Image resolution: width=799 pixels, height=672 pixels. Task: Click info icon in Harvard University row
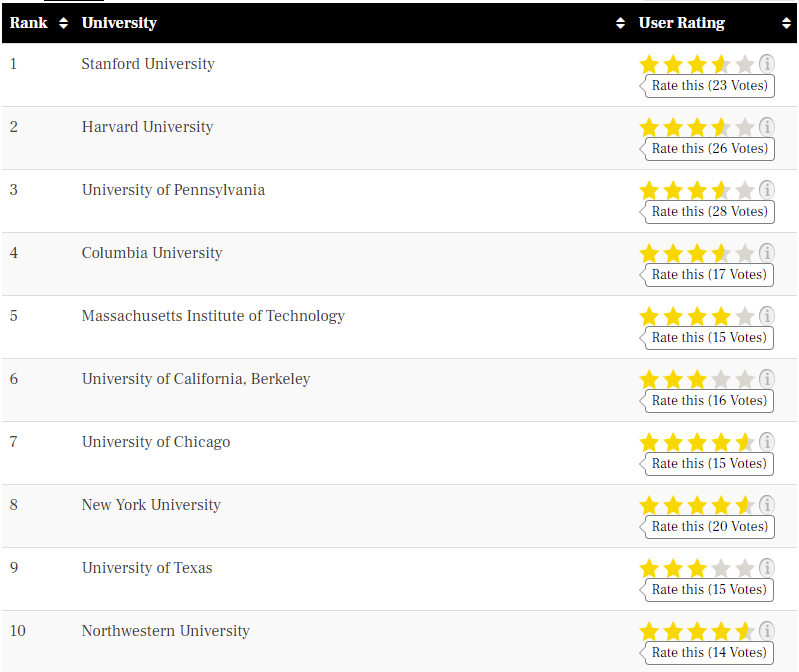tap(767, 127)
